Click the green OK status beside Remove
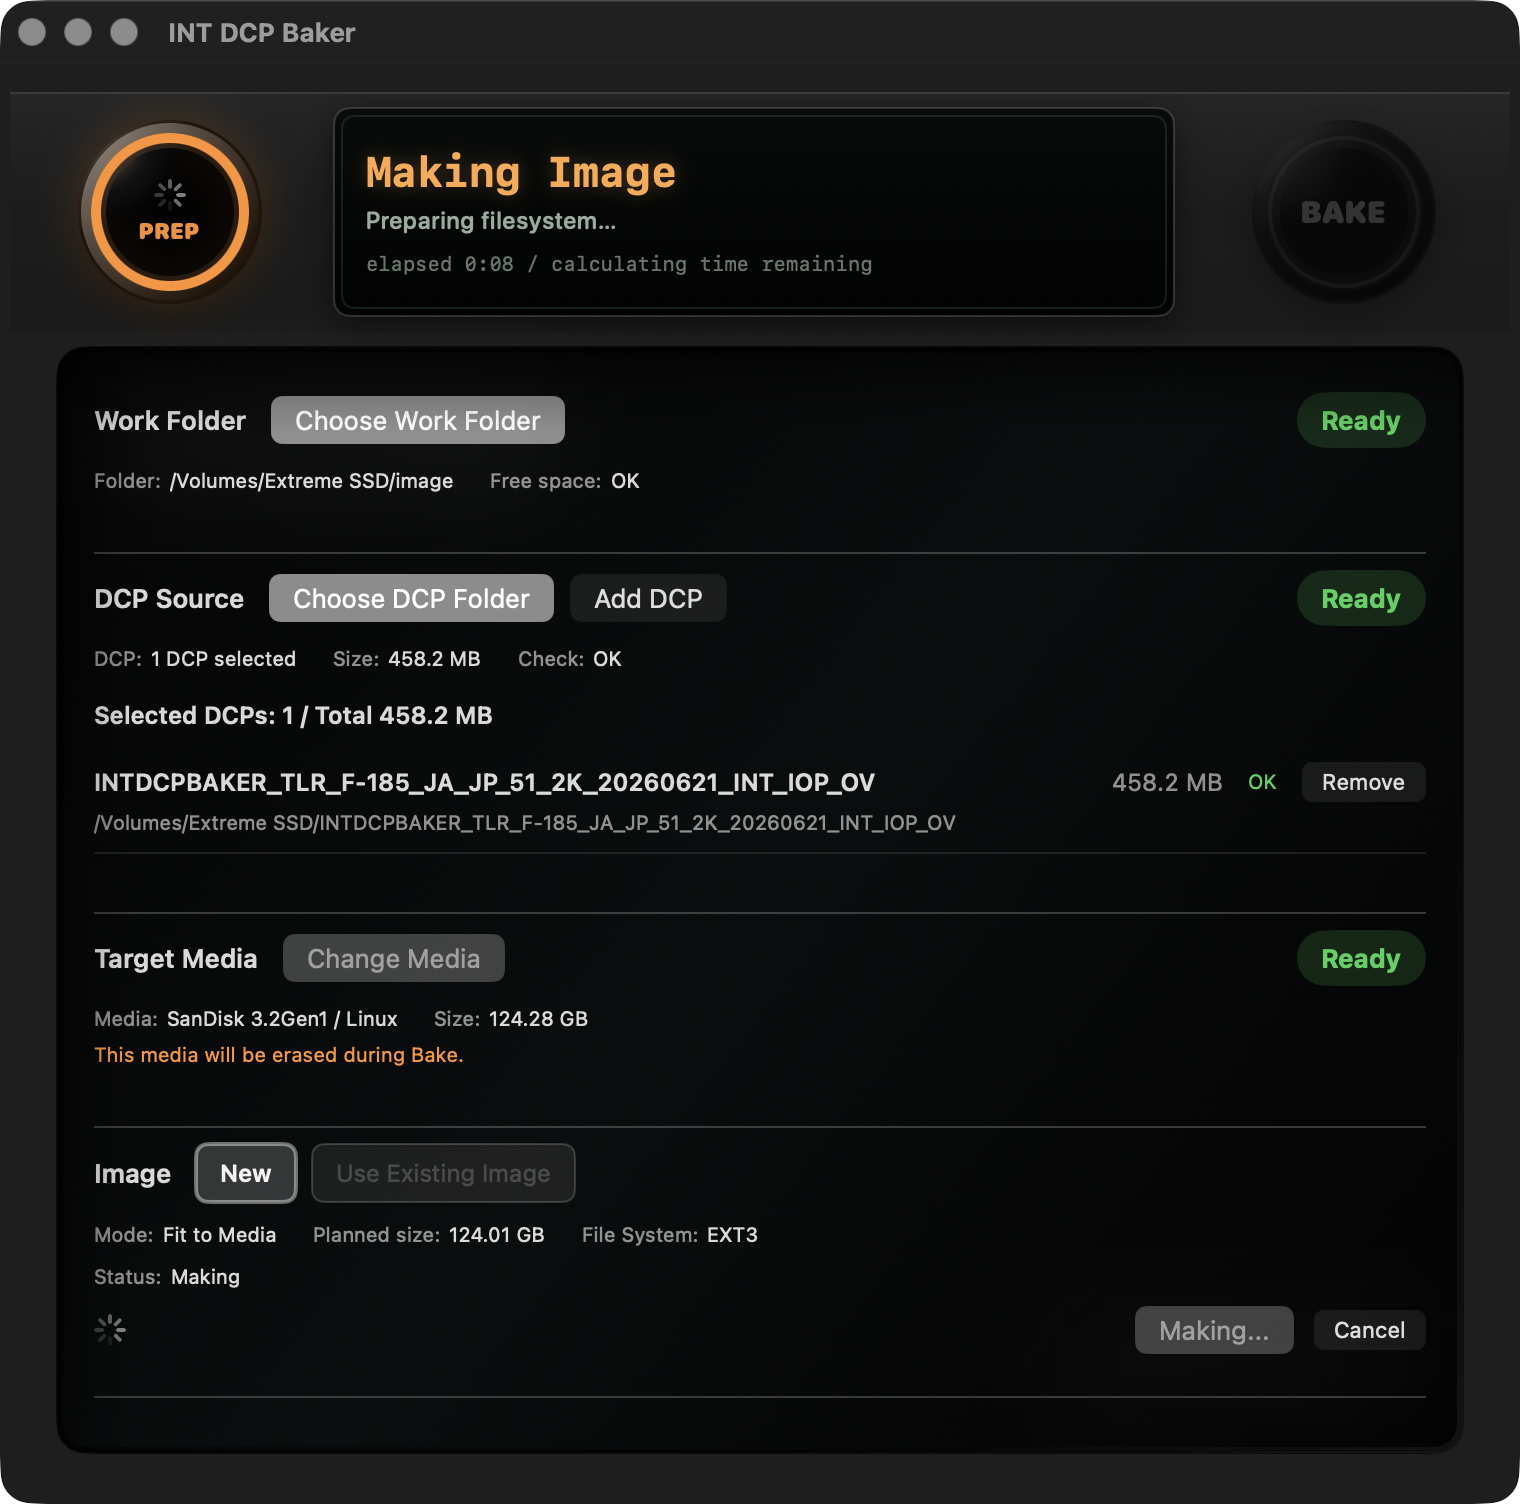 [1262, 782]
